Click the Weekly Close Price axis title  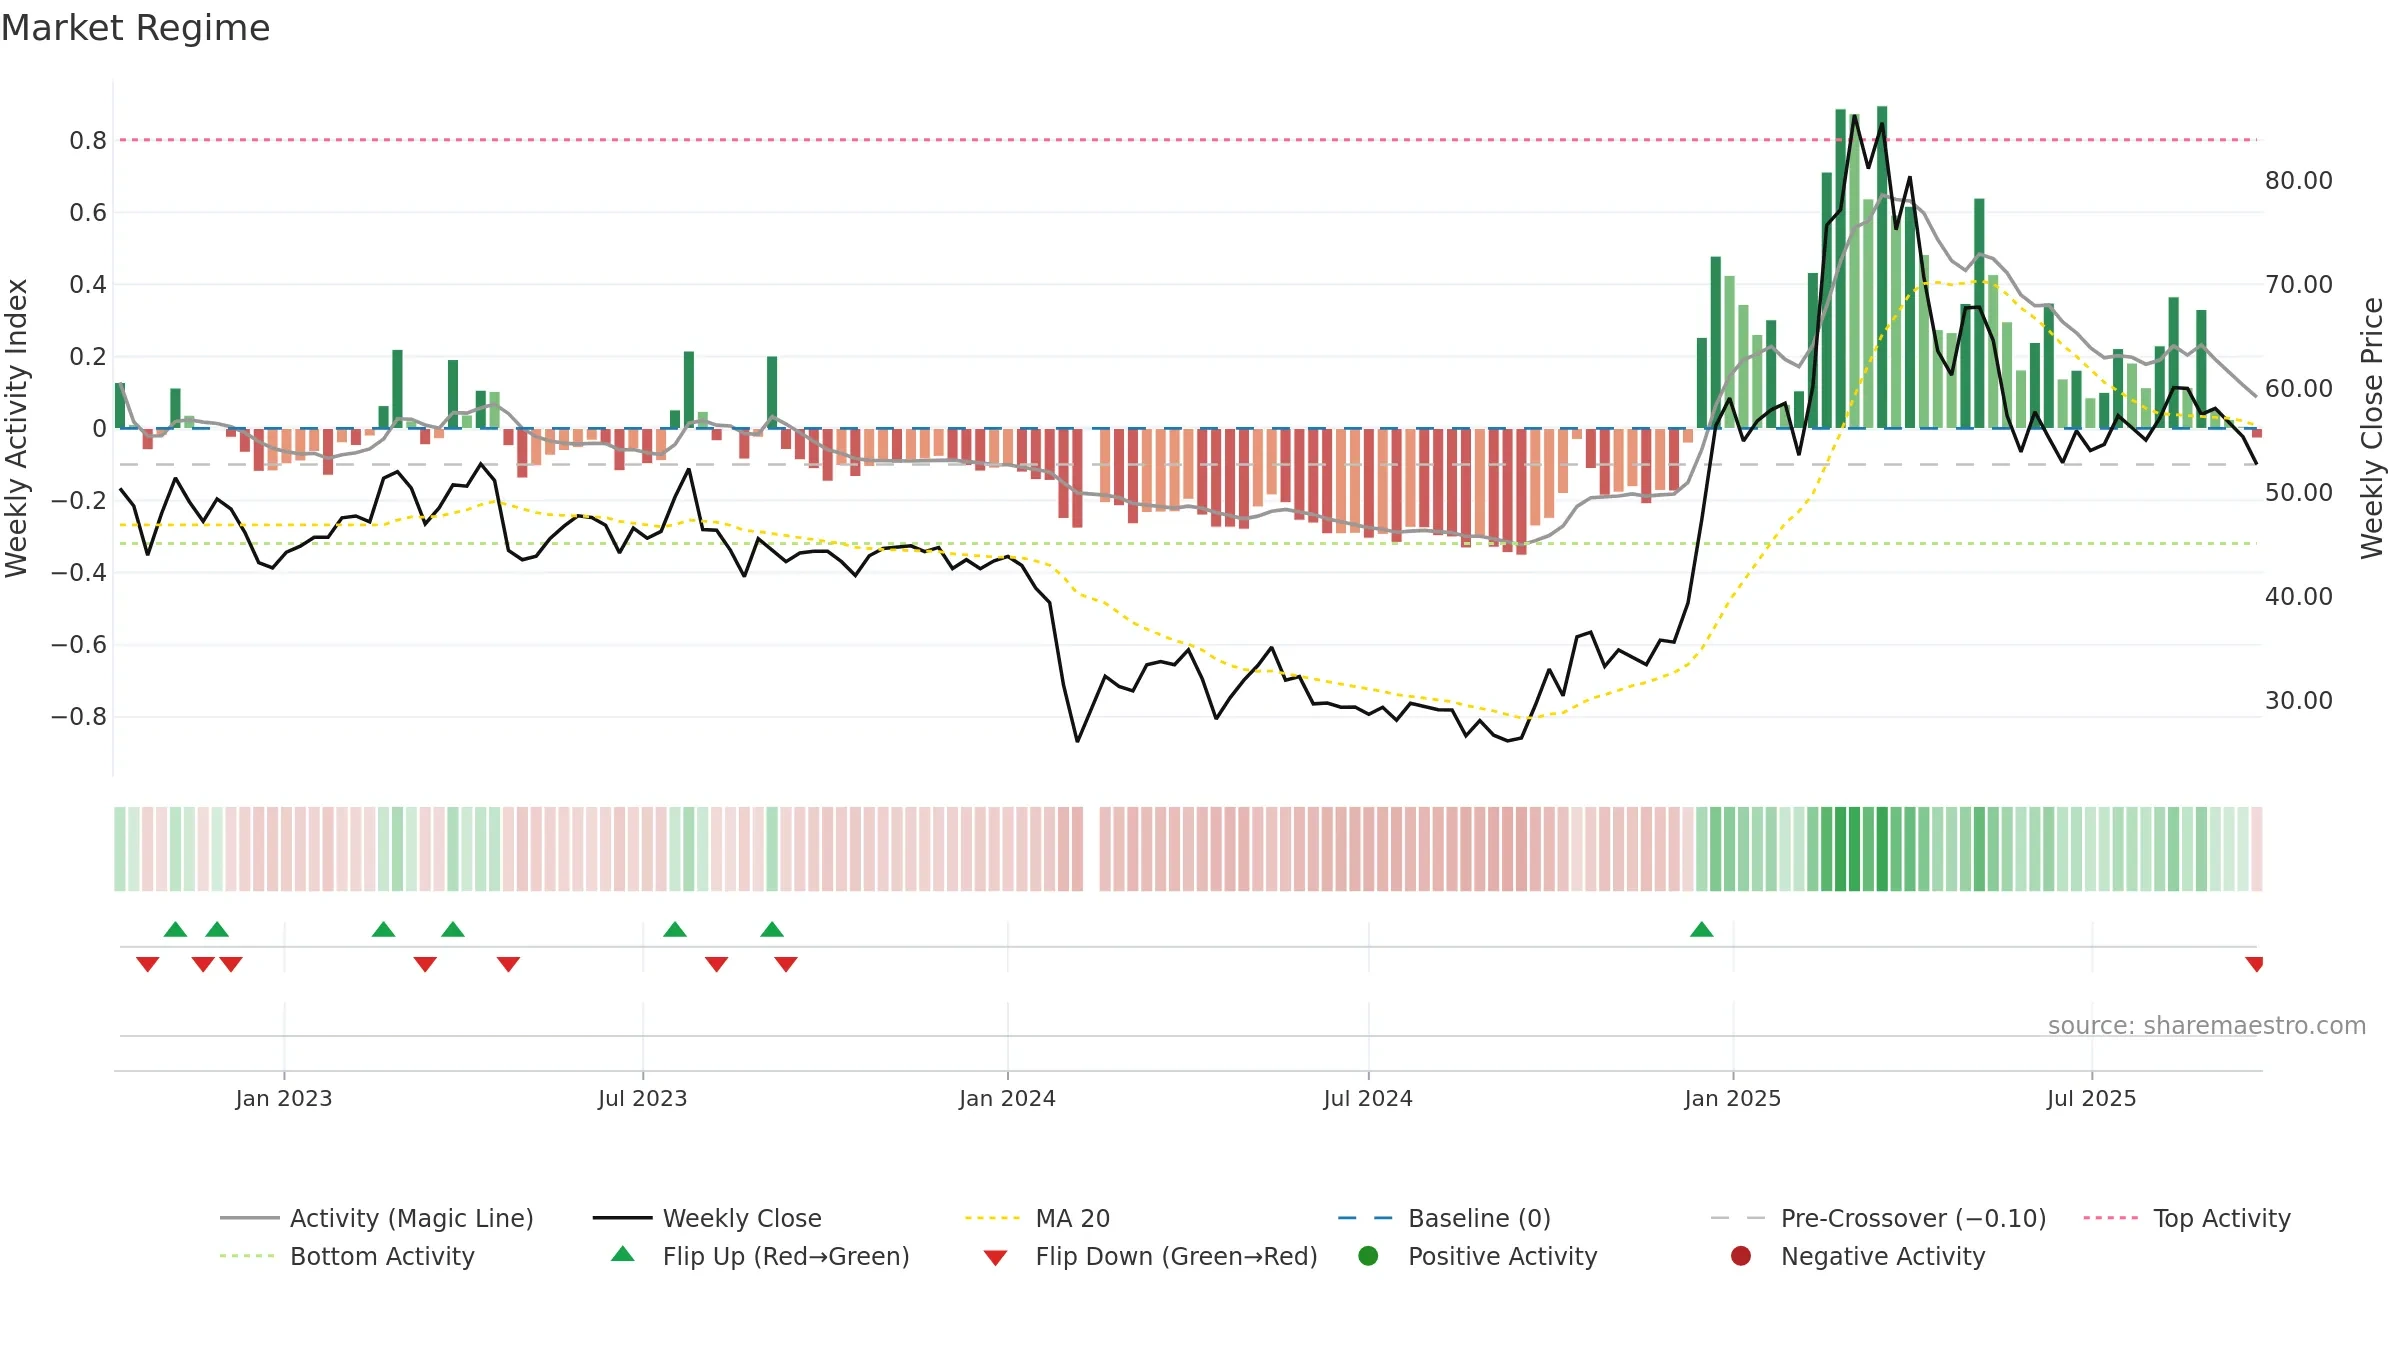point(2372,428)
